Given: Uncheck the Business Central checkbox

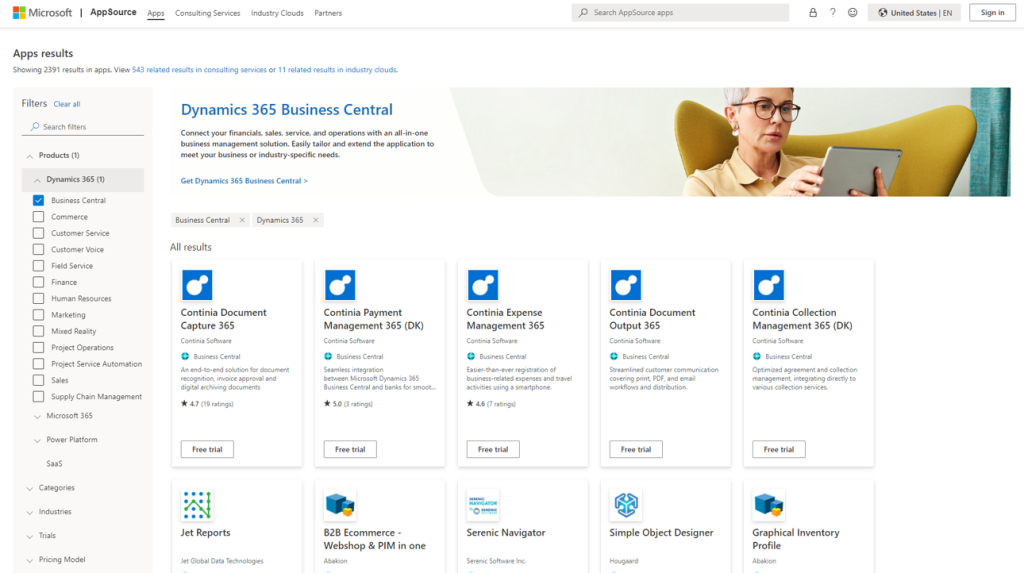Looking at the screenshot, I should 38,201.
